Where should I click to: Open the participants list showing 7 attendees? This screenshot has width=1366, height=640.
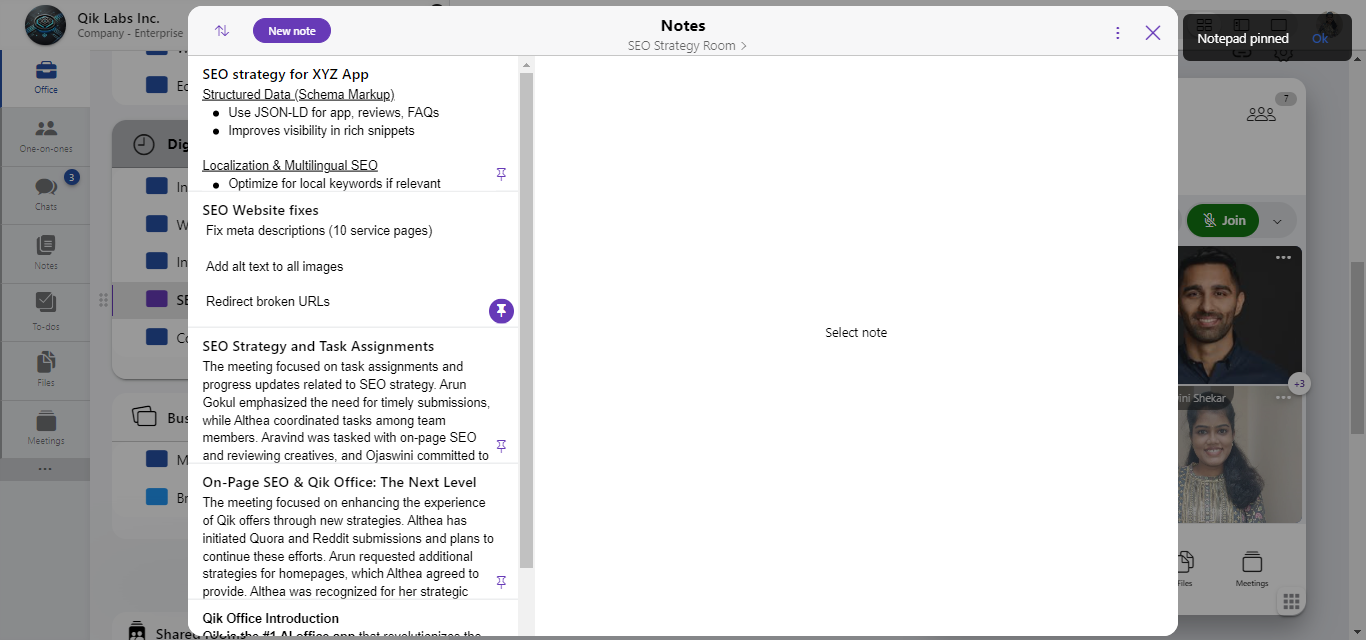pyautogui.click(x=1261, y=112)
